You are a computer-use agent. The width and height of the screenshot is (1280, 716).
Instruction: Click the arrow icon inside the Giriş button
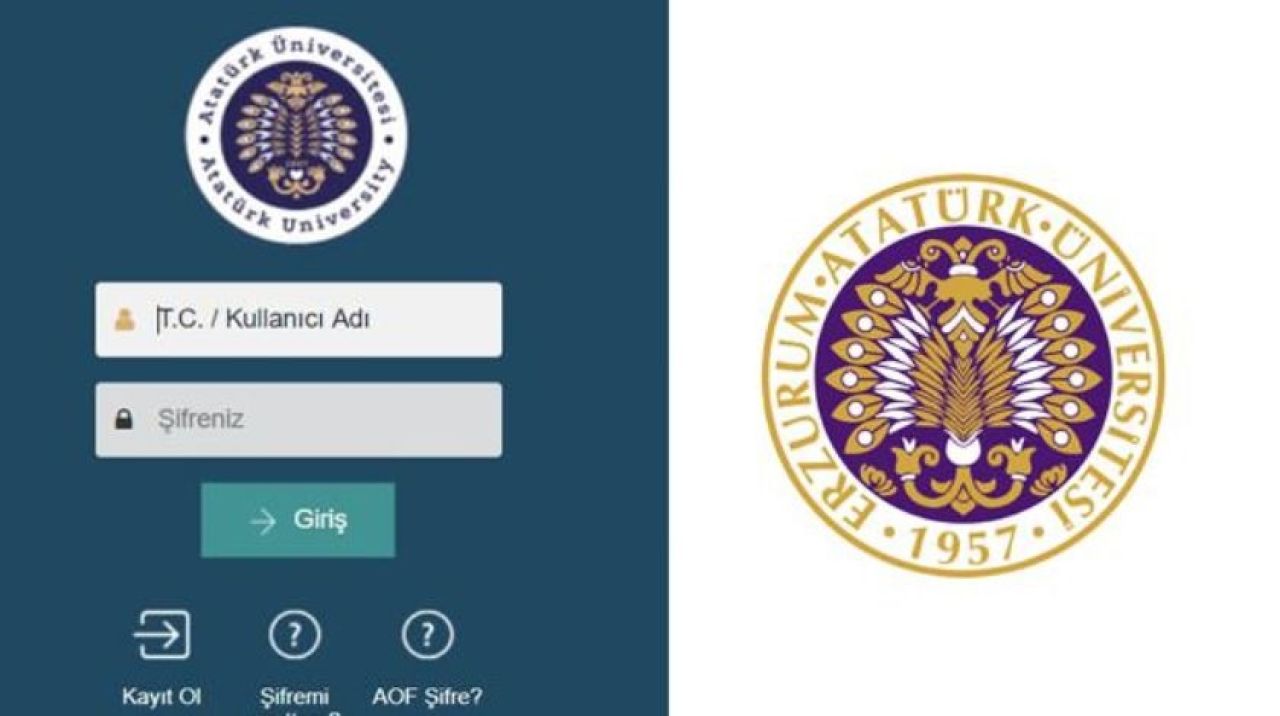263,521
